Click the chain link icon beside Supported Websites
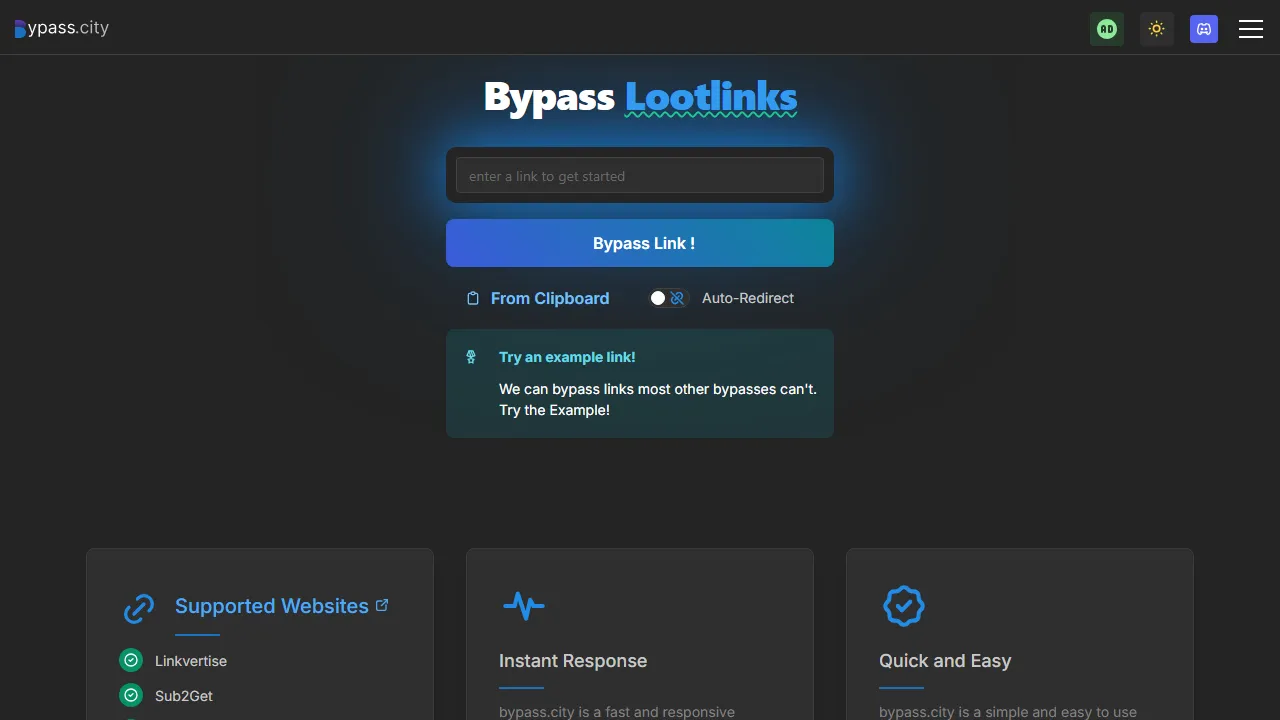Image resolution: width=1280 pixels, height=720 pixels. pos(139,608)
